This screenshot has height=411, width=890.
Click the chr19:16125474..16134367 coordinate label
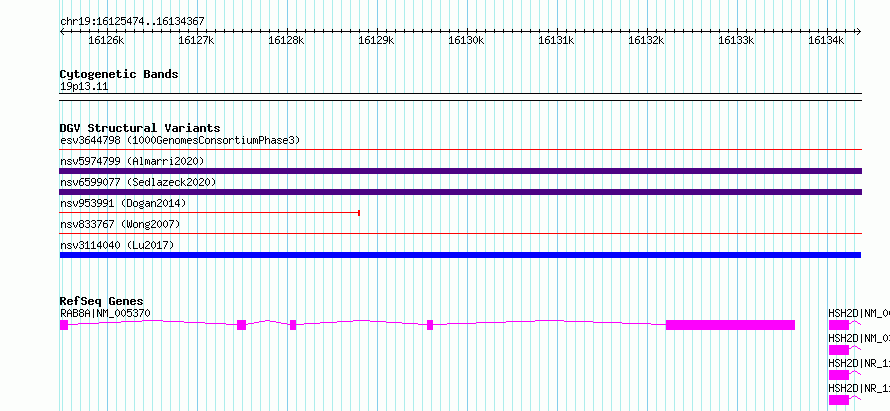[x=132, y=22]
